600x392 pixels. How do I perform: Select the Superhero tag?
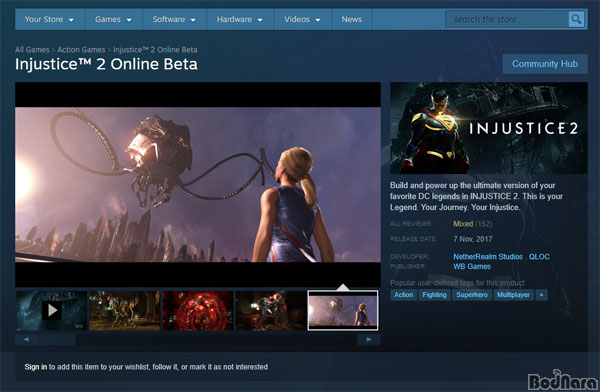[x=472, y=295]
